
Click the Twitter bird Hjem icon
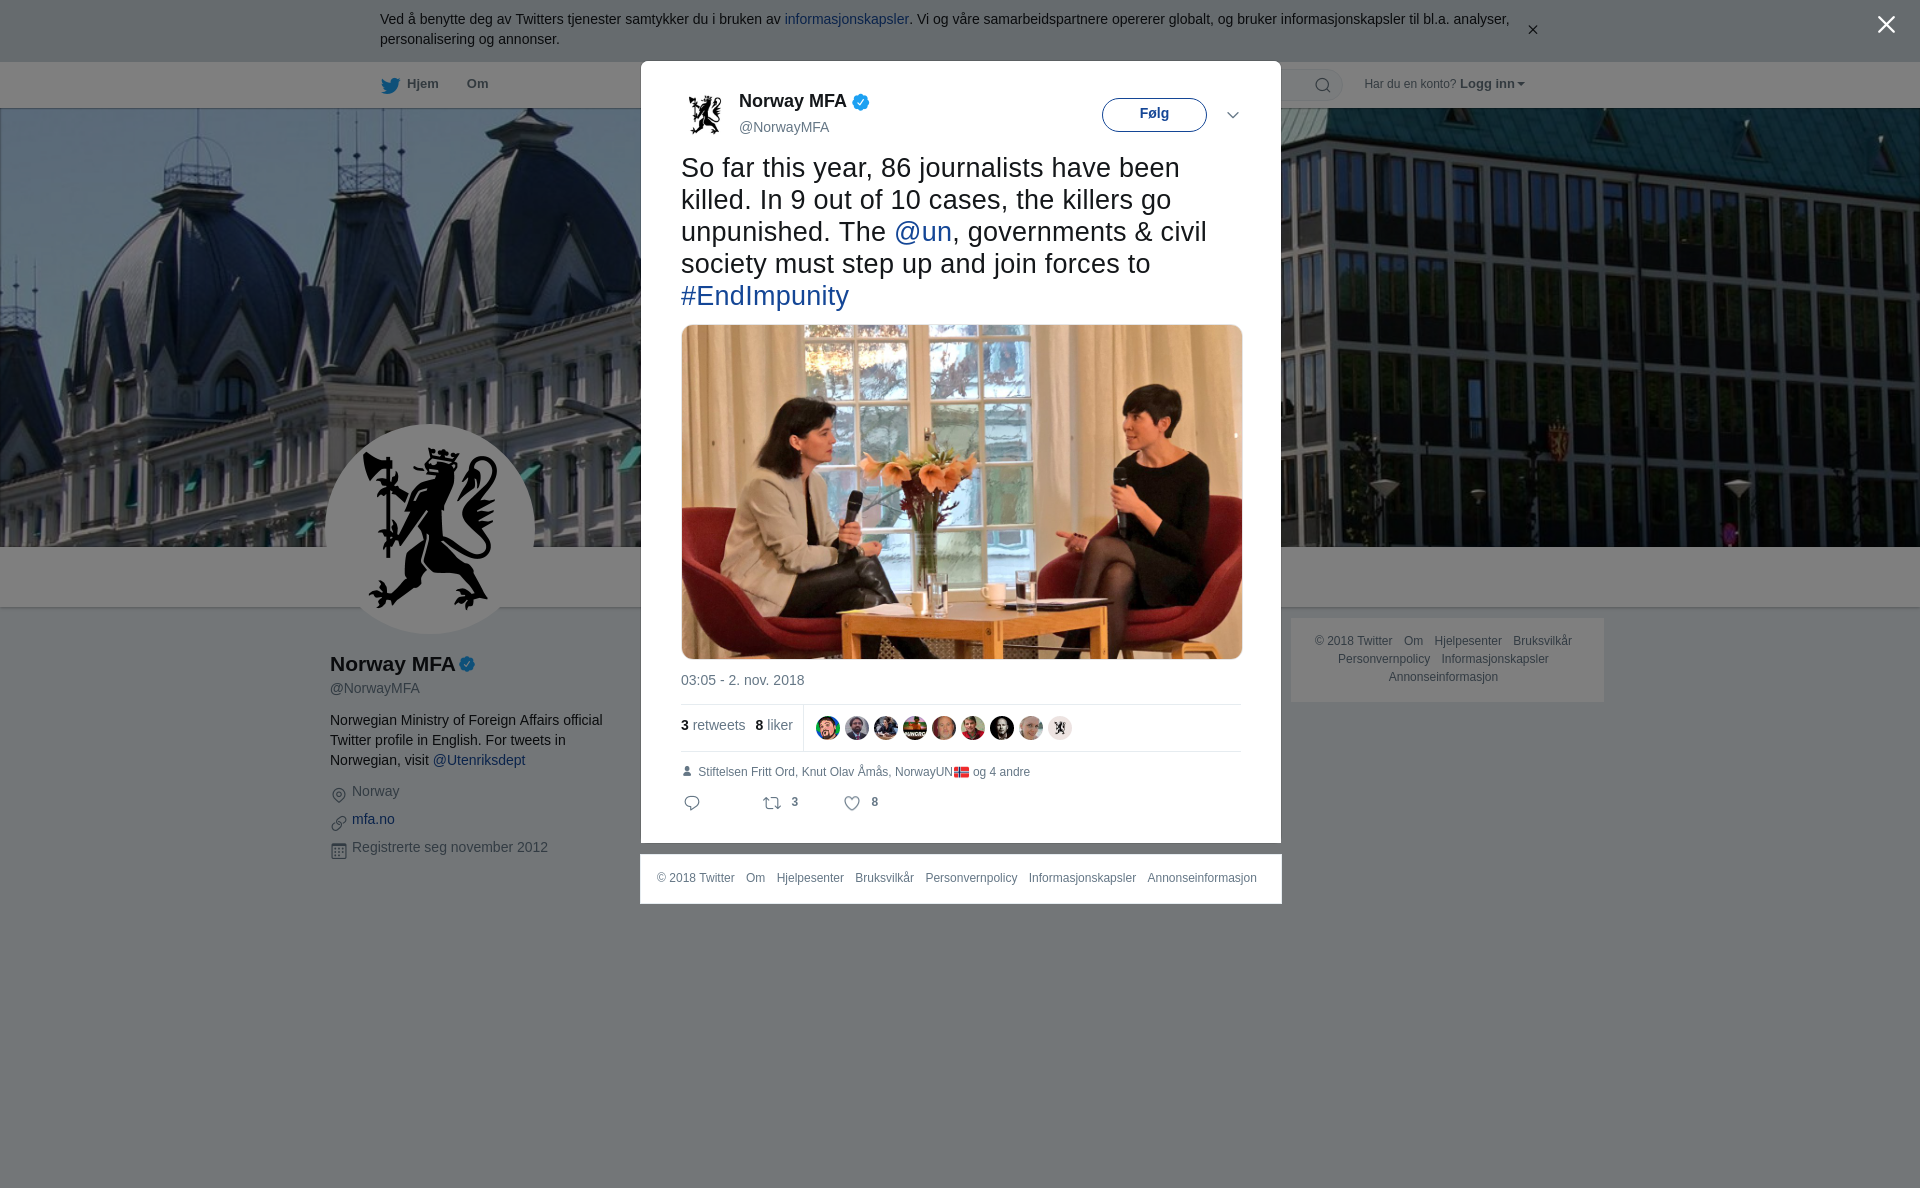coord(390,85)
